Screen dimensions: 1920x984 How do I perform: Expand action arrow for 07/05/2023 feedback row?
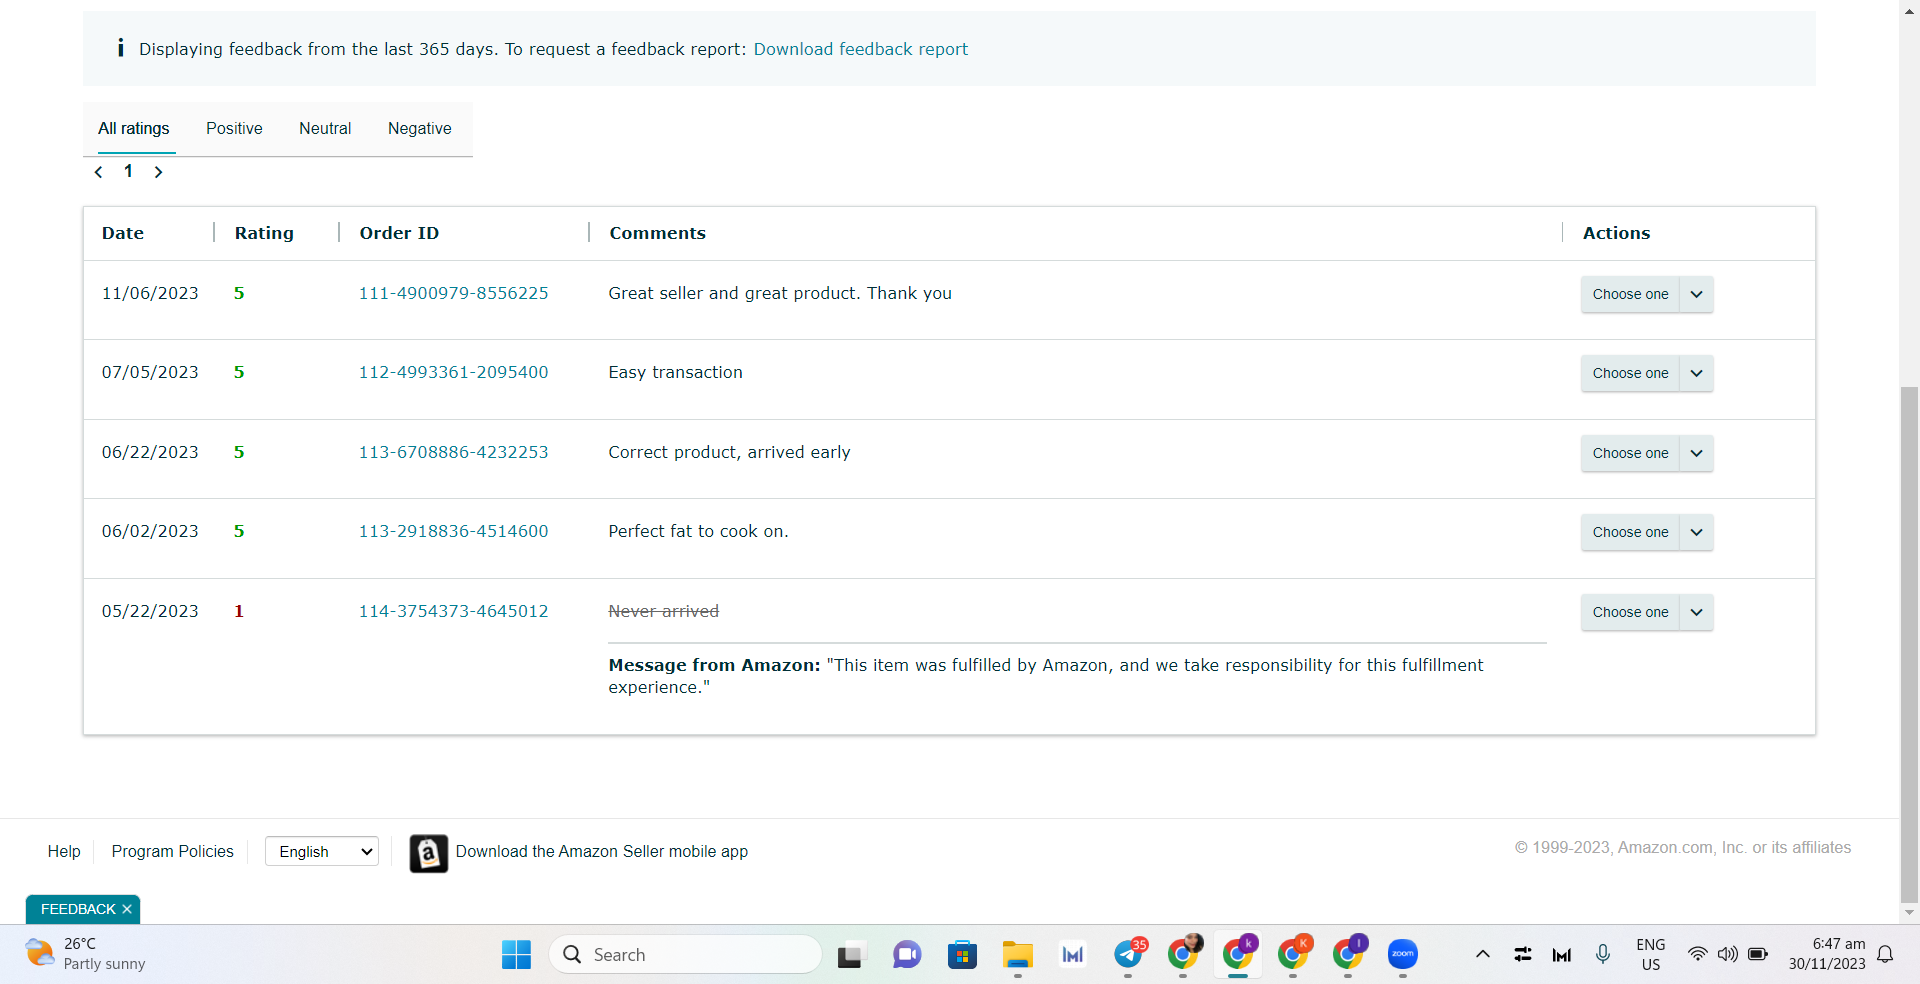1696,373
